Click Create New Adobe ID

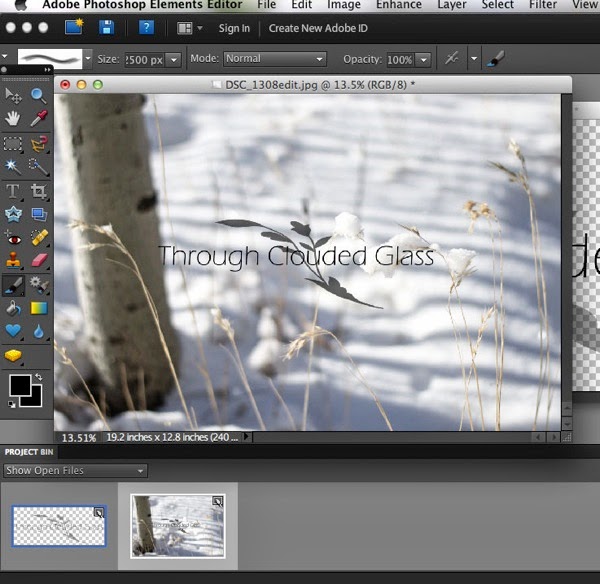pyautogui.click(x=318, y=28)
